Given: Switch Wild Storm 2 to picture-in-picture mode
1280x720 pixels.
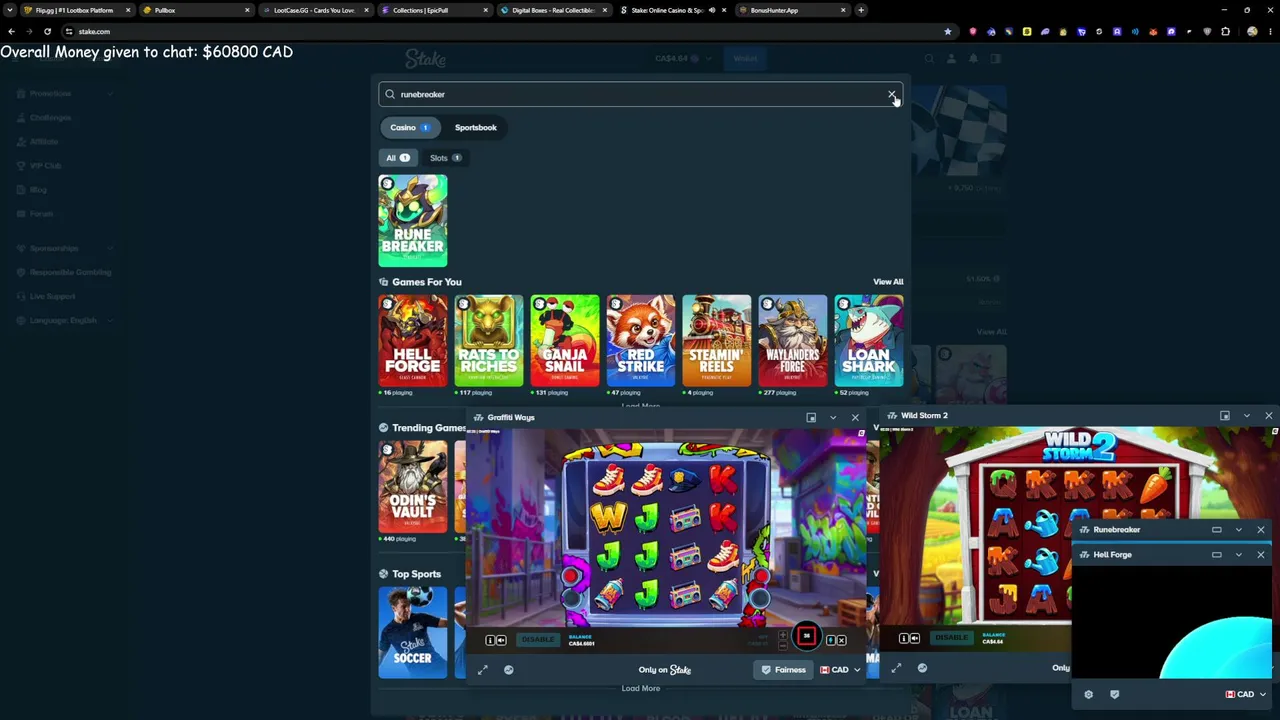Looking at the screenshot, I should 1225,415.
